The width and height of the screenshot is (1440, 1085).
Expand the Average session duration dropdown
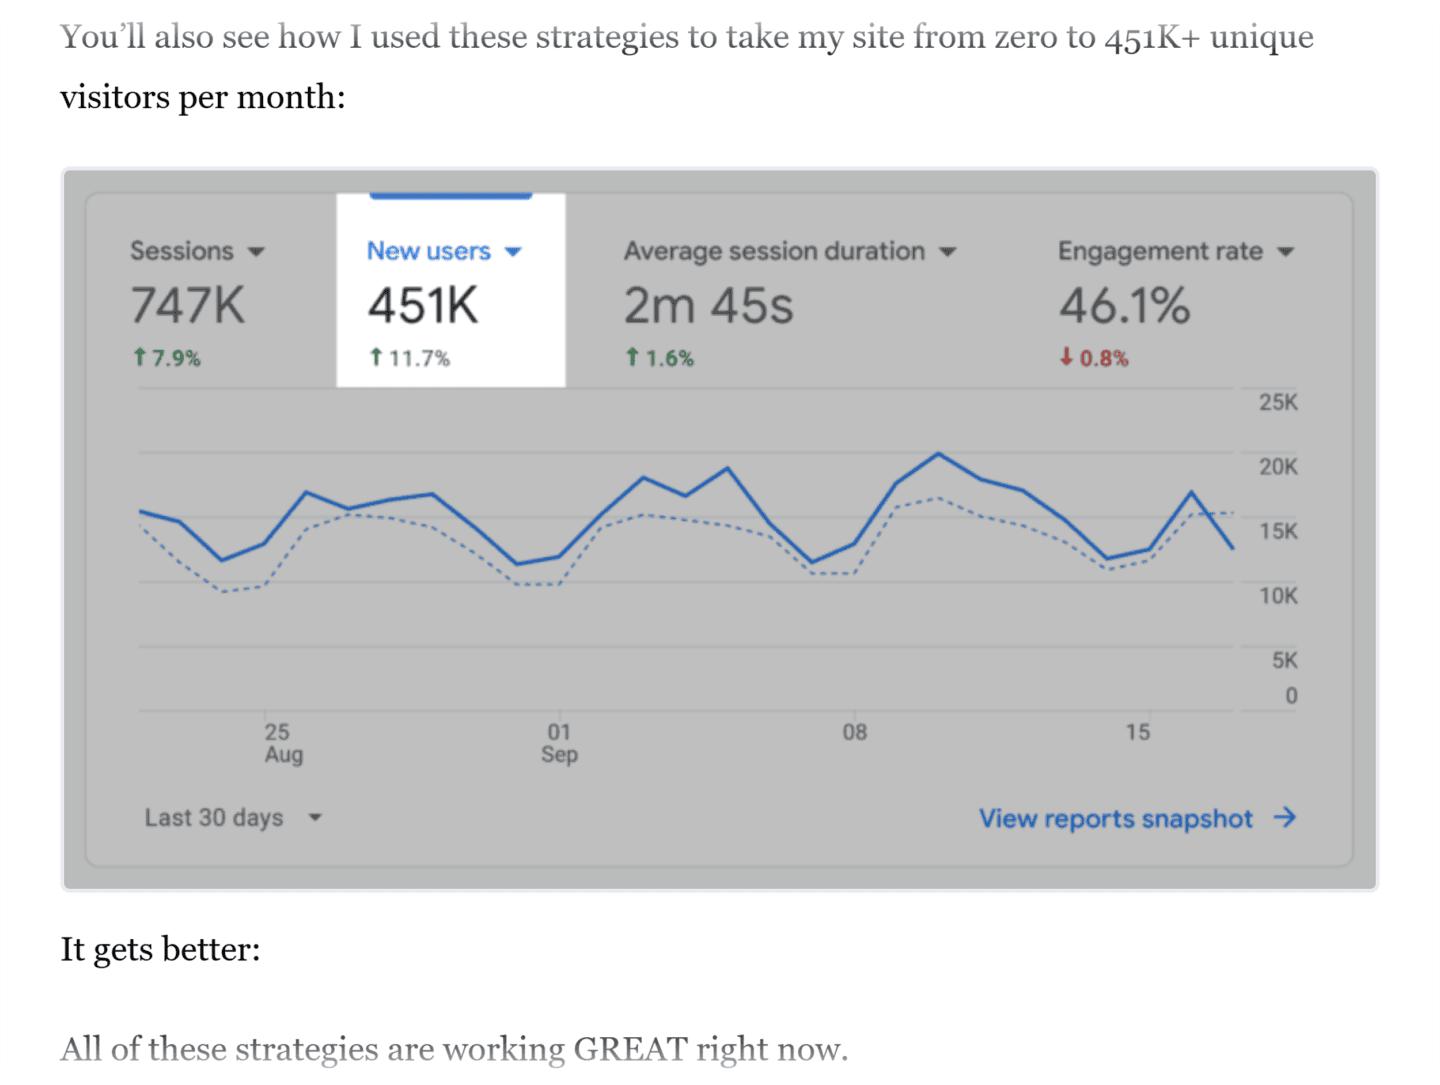(x=947, y=252)
